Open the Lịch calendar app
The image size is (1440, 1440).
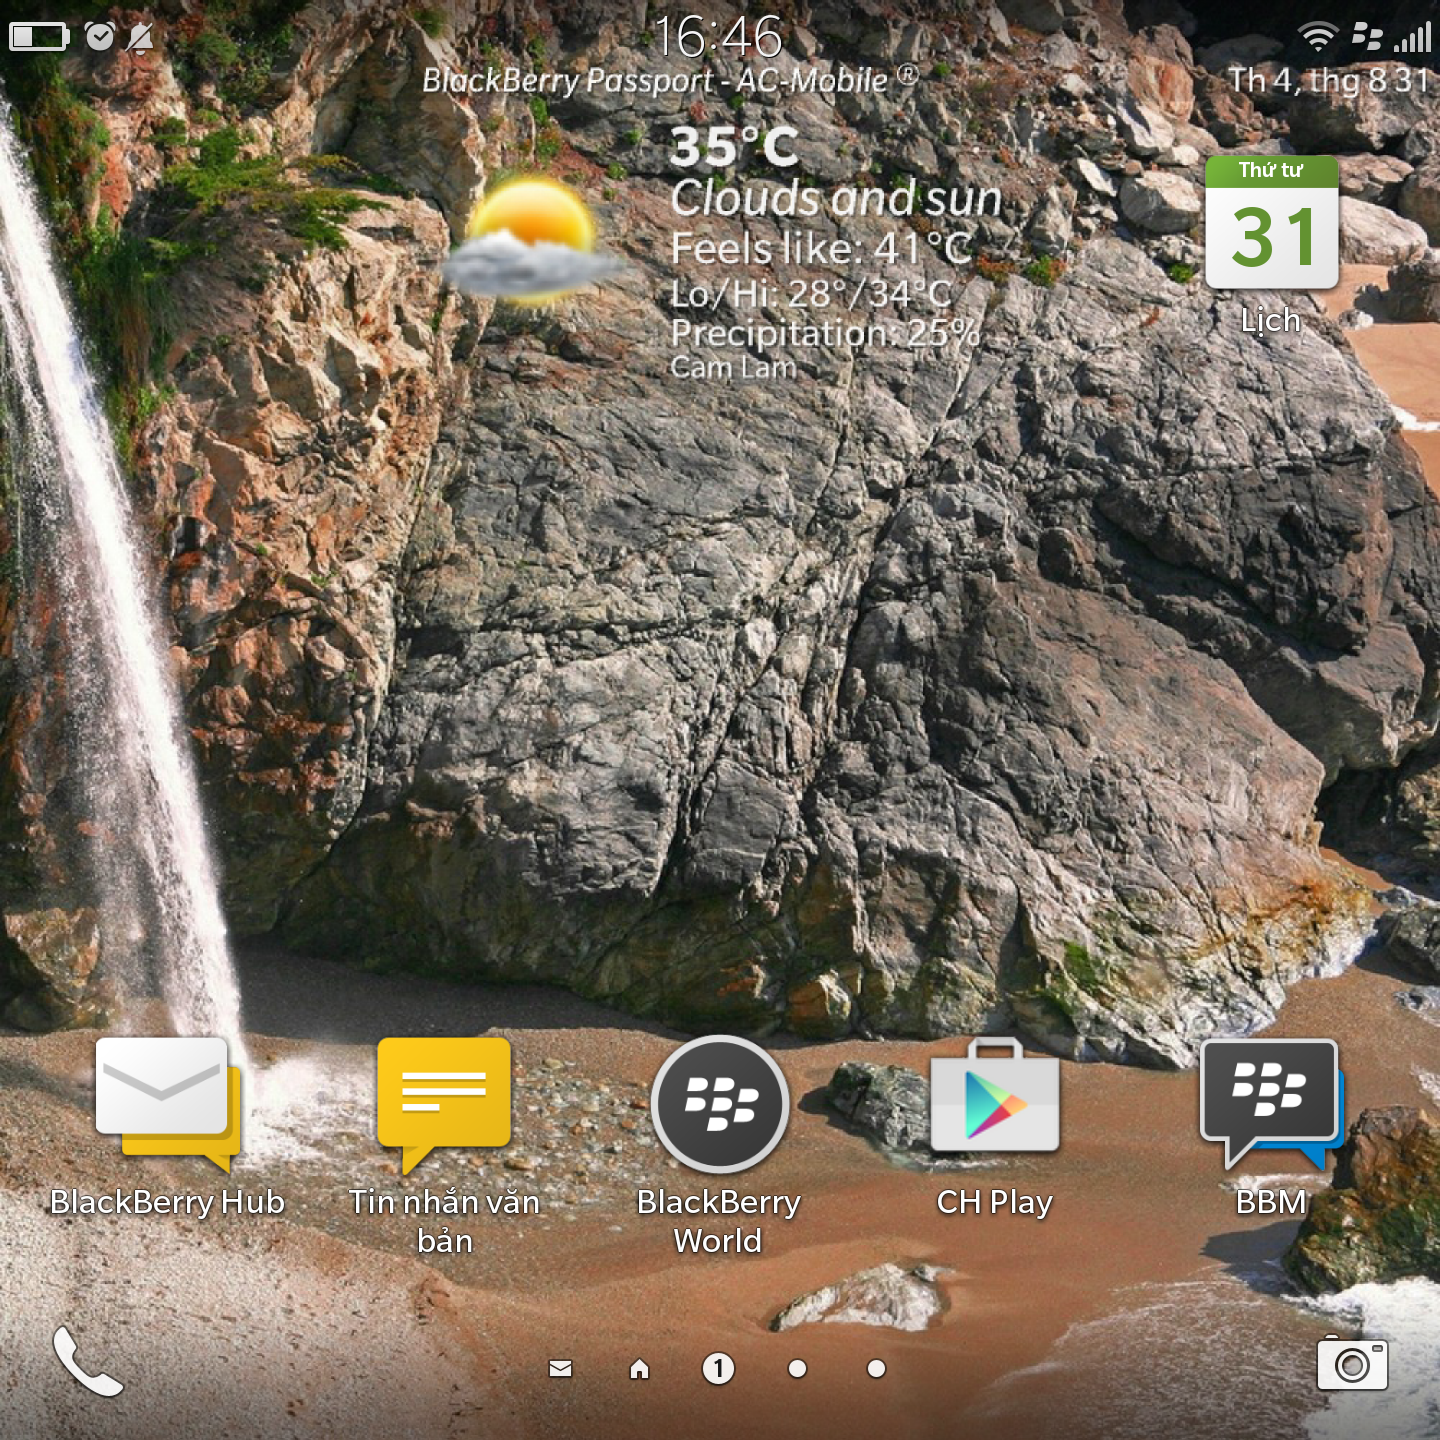pos(1271,224)
